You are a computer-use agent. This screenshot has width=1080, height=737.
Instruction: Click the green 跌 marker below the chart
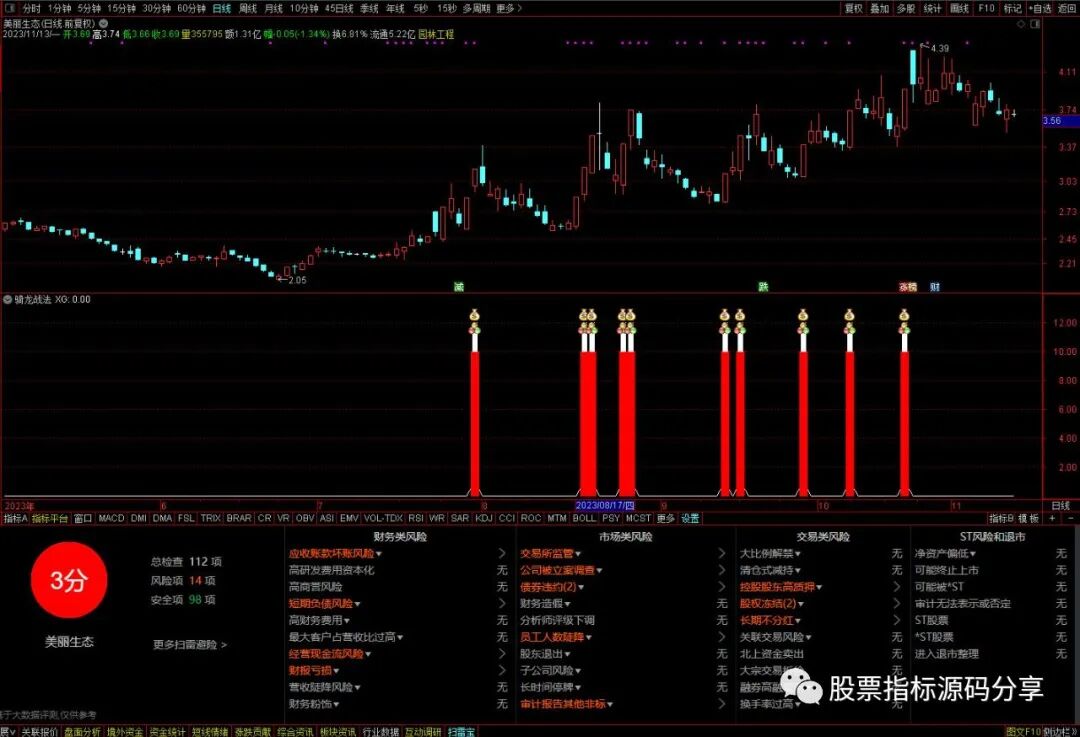point(763,287)
